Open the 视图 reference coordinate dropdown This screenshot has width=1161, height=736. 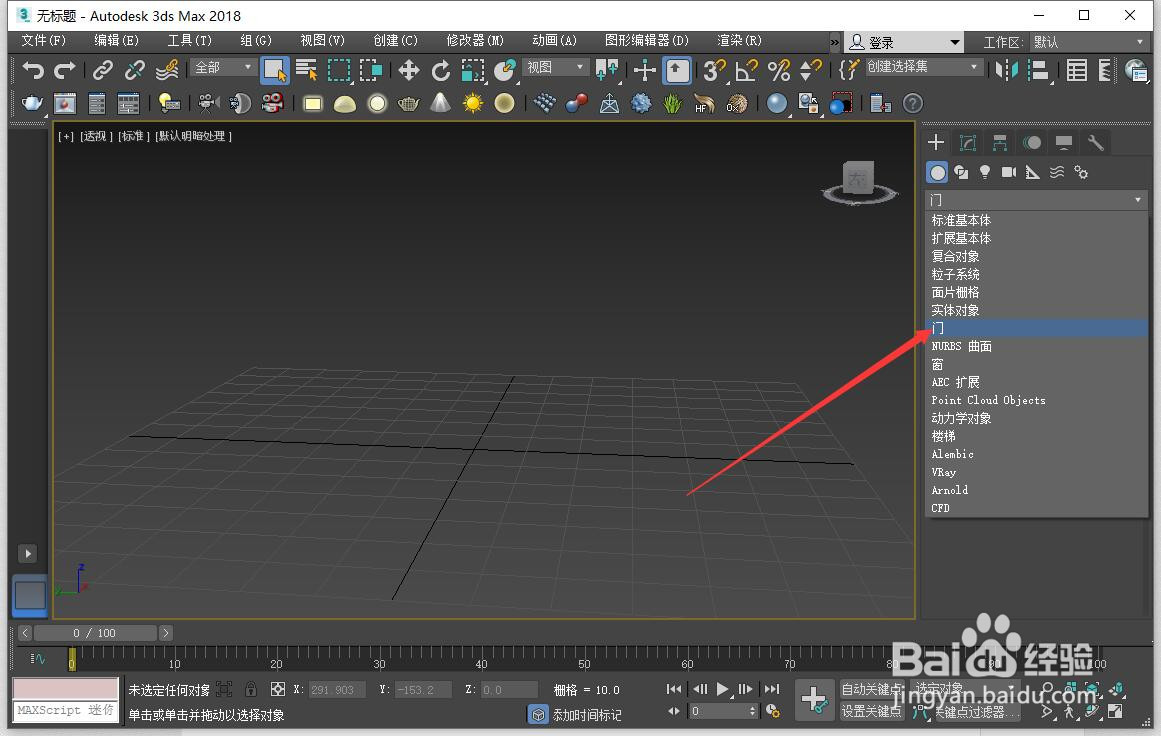pos(555,67)
